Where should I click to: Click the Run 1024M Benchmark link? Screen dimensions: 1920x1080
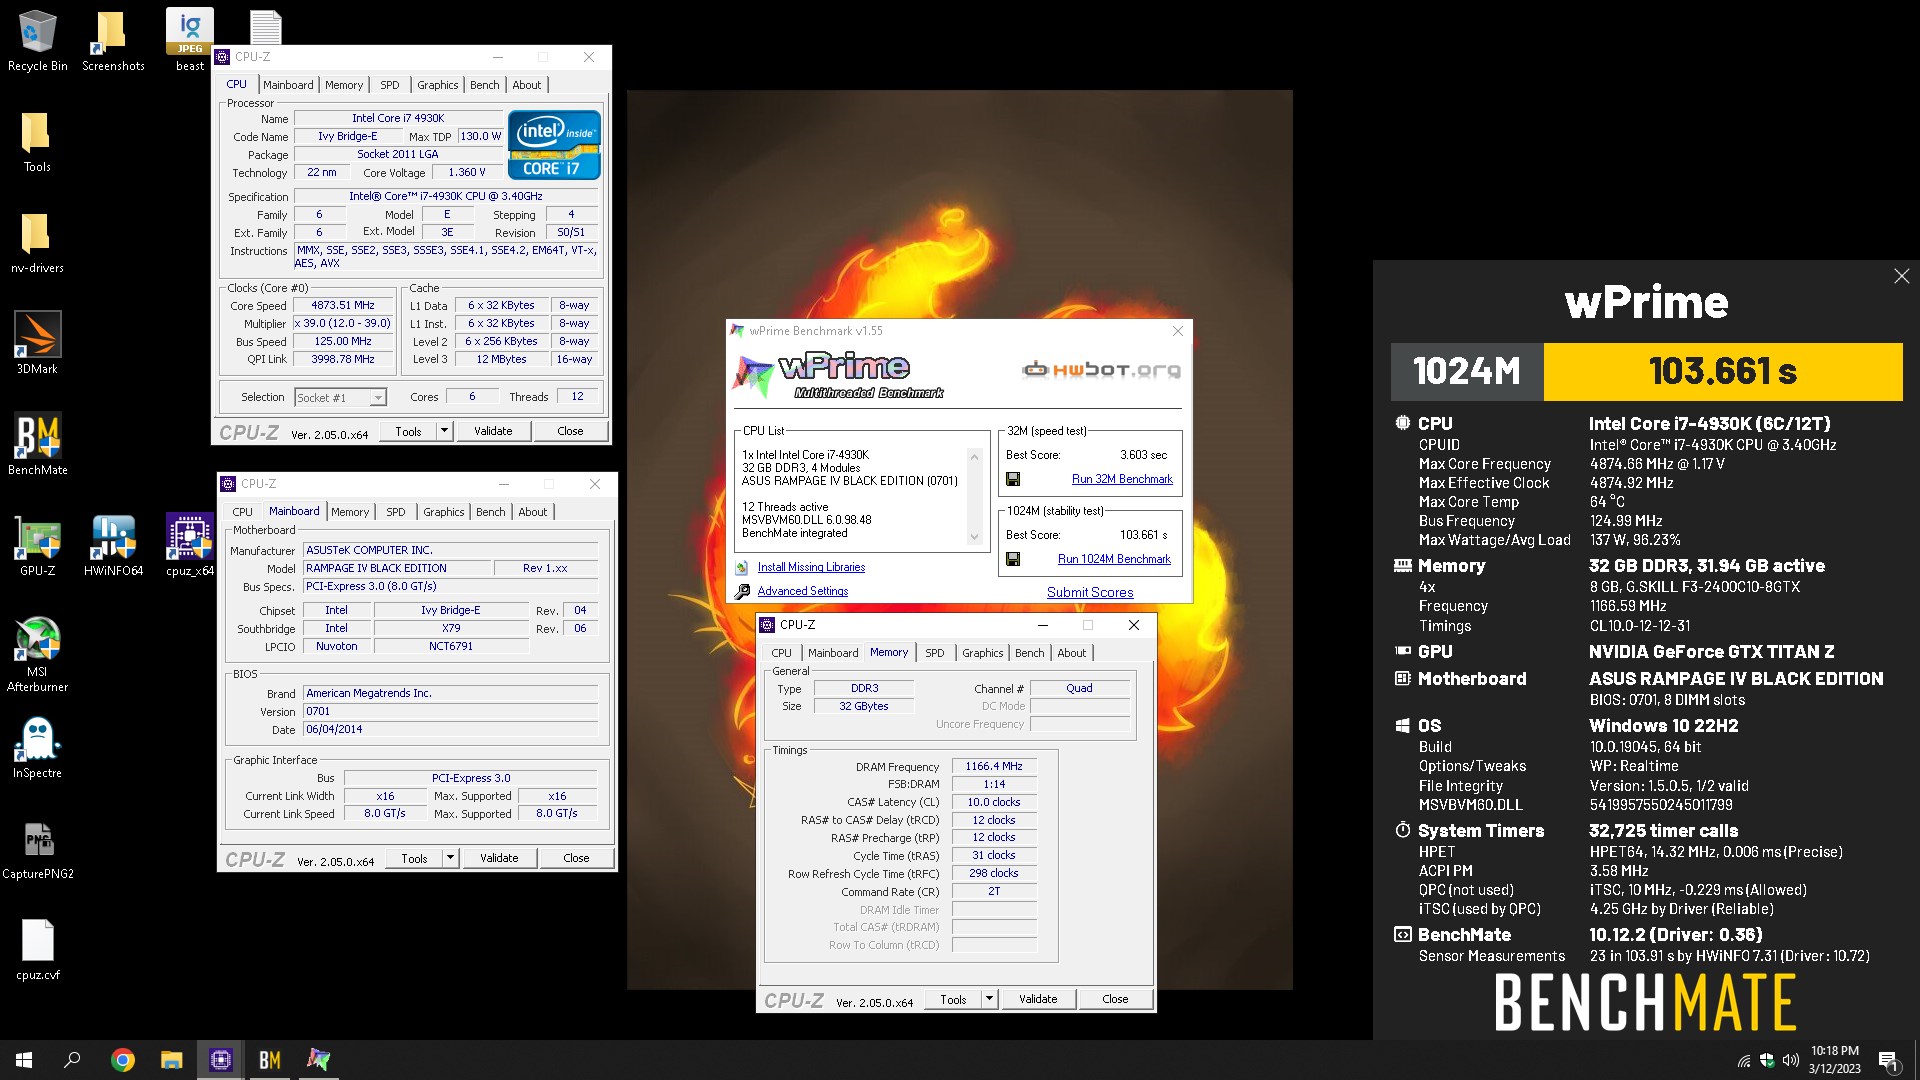1114,559
